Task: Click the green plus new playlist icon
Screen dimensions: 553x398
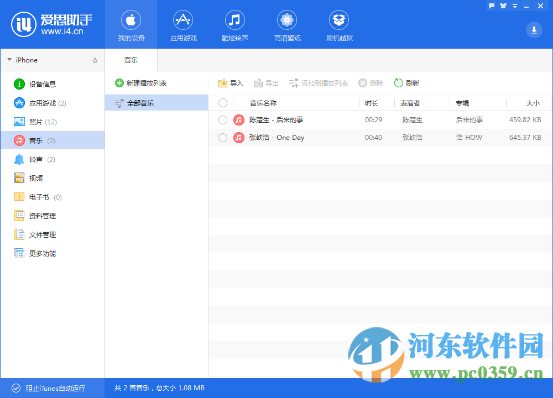Action: click(x=119, y=83)
